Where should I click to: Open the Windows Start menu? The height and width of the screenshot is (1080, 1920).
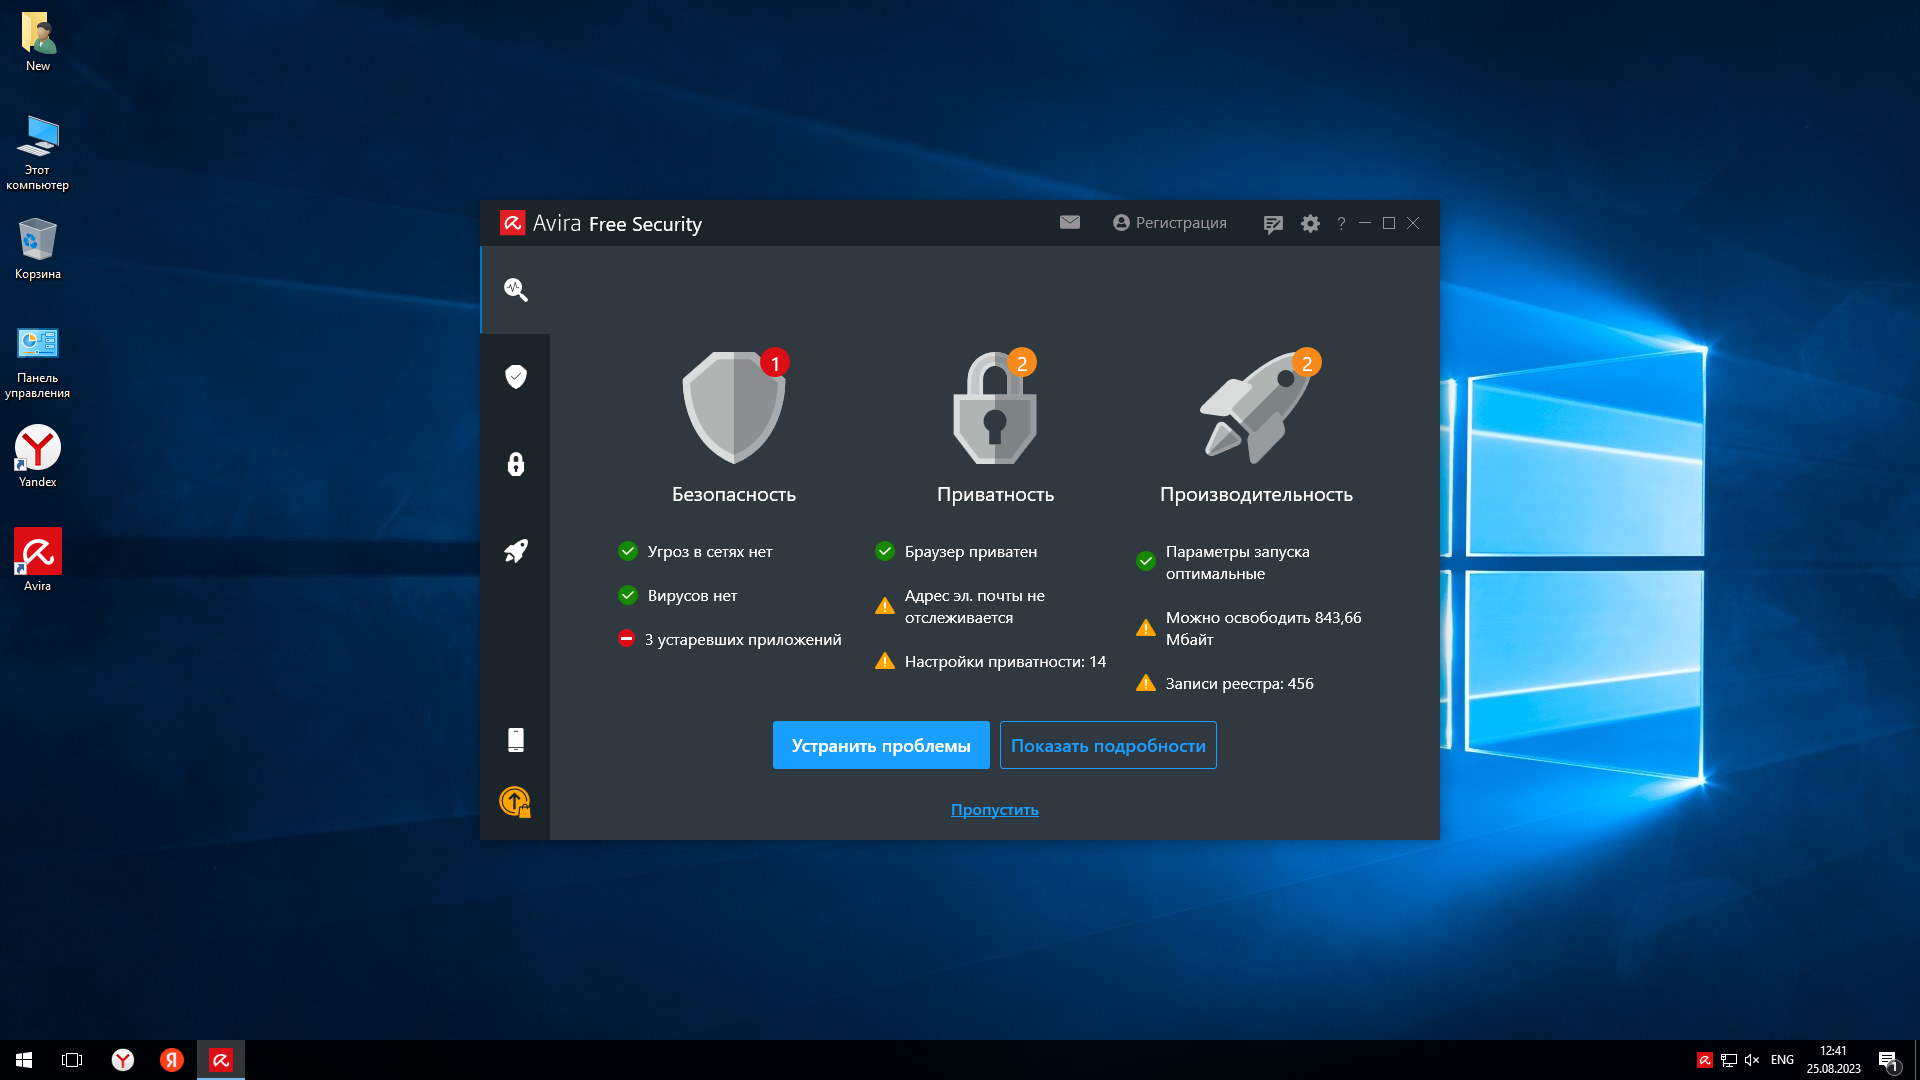point(24,1060)
